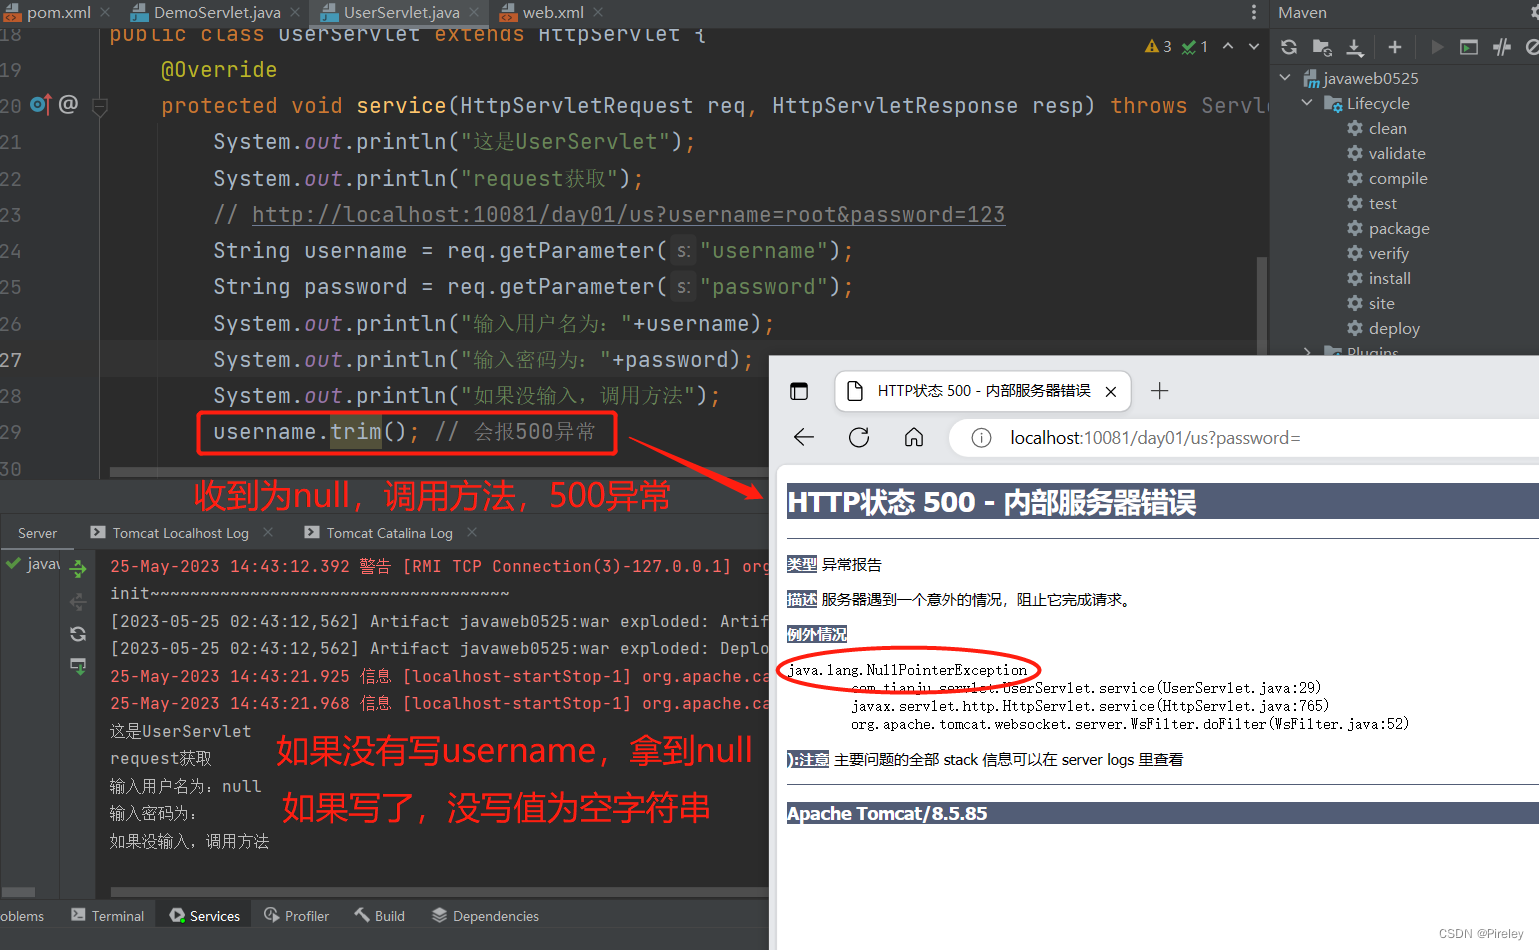
Task: Go to the browser home page
Action: [914, 437]
